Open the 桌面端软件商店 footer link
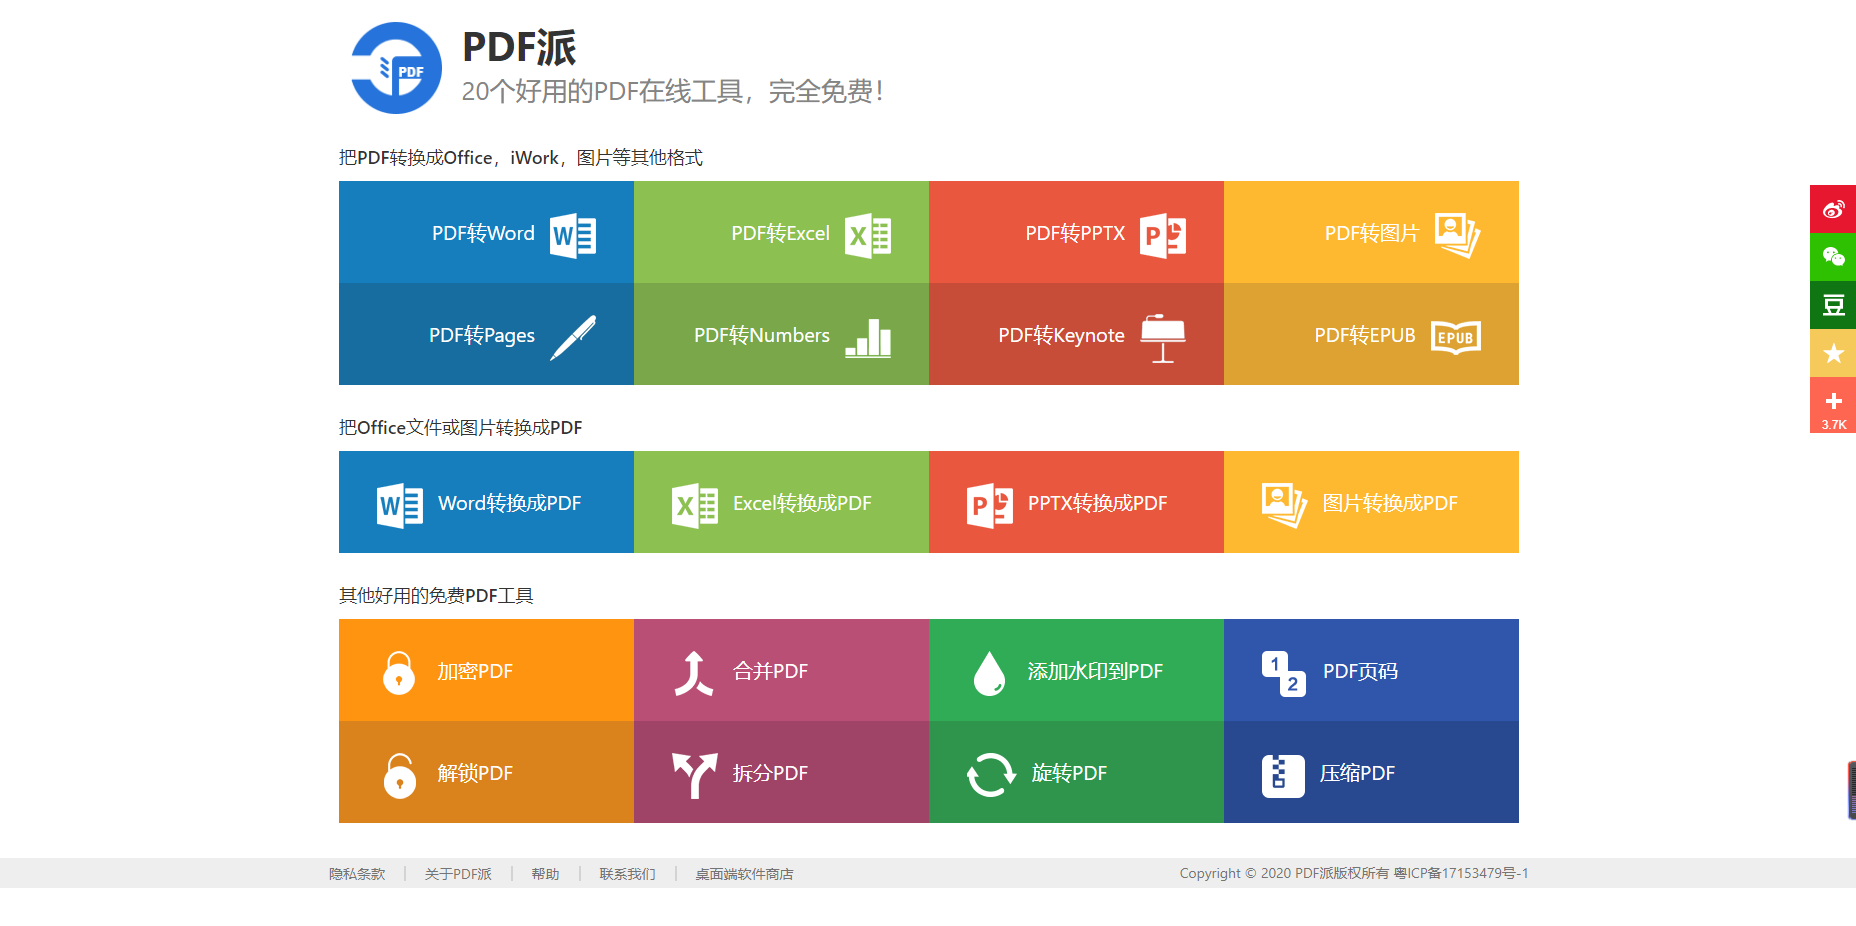Image resolution: width=1856 pixels, height=926 pixels. pyautogui.click(x=744, y=874)
